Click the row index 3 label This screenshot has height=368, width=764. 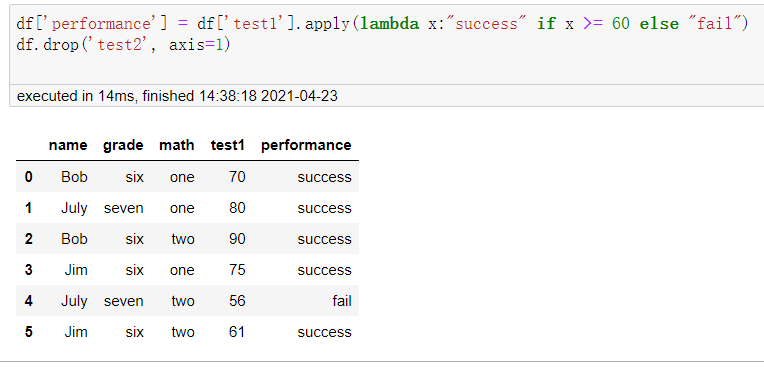(29, 270)
